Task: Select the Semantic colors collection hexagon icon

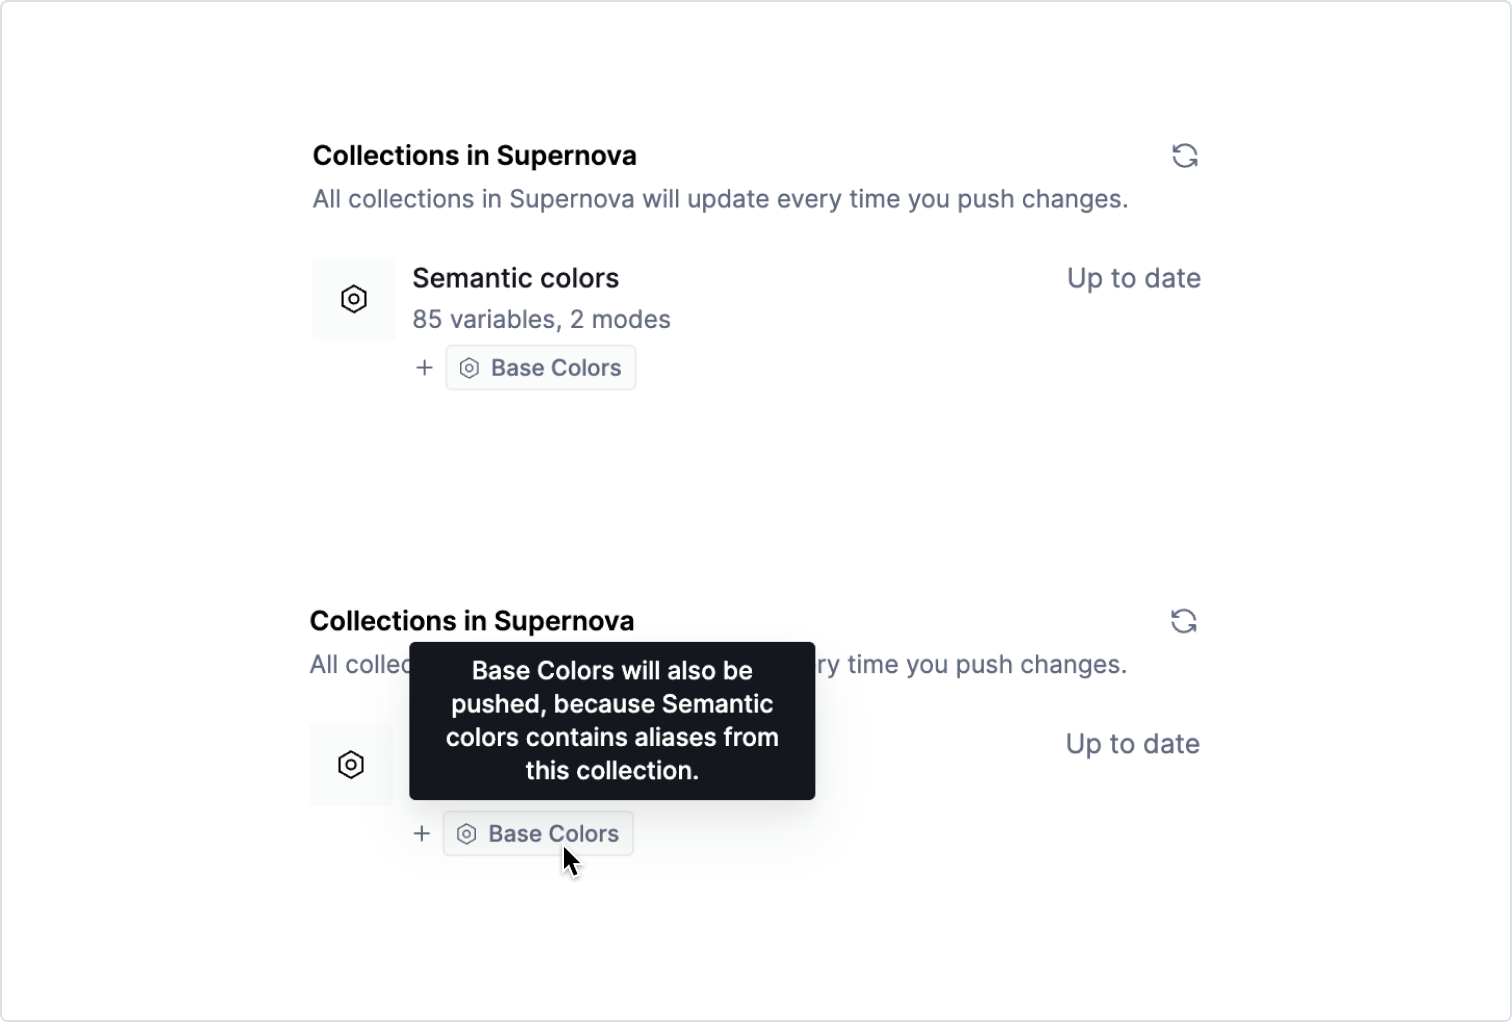Action: pos(354,299)
